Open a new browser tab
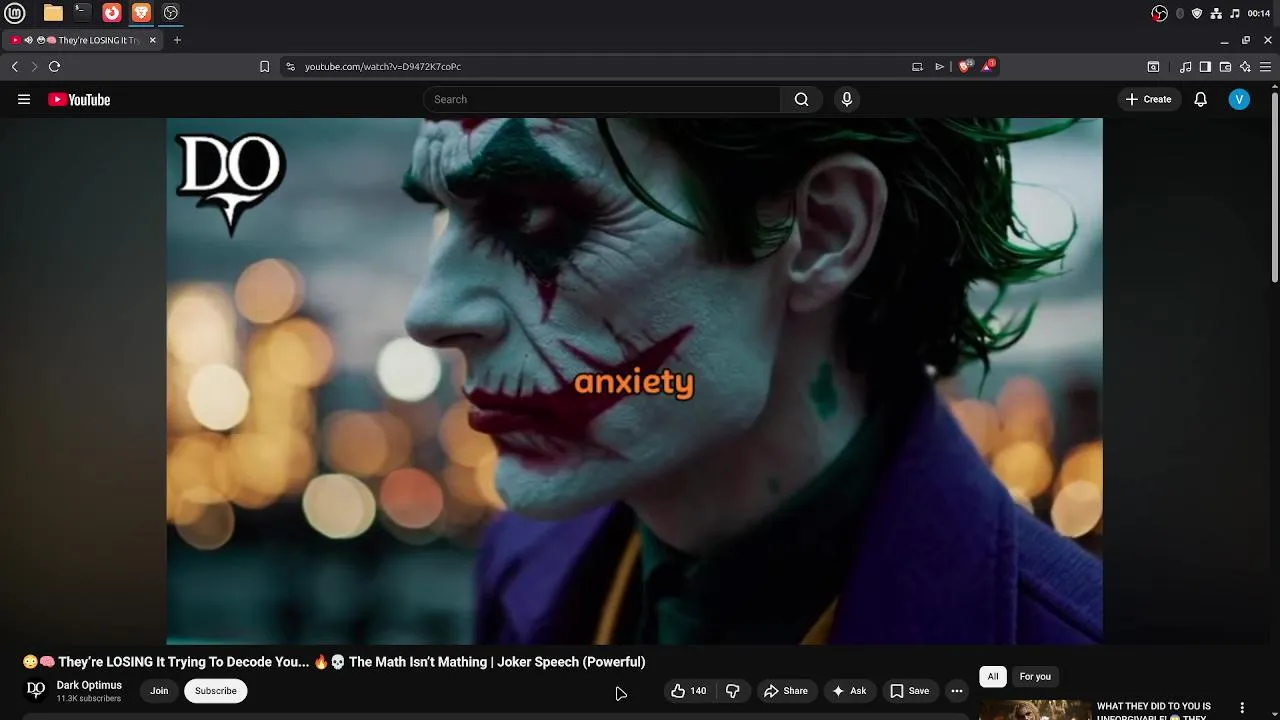This screenshot has height=720, width=1280. pyautogui.click(x=177, y=40)
